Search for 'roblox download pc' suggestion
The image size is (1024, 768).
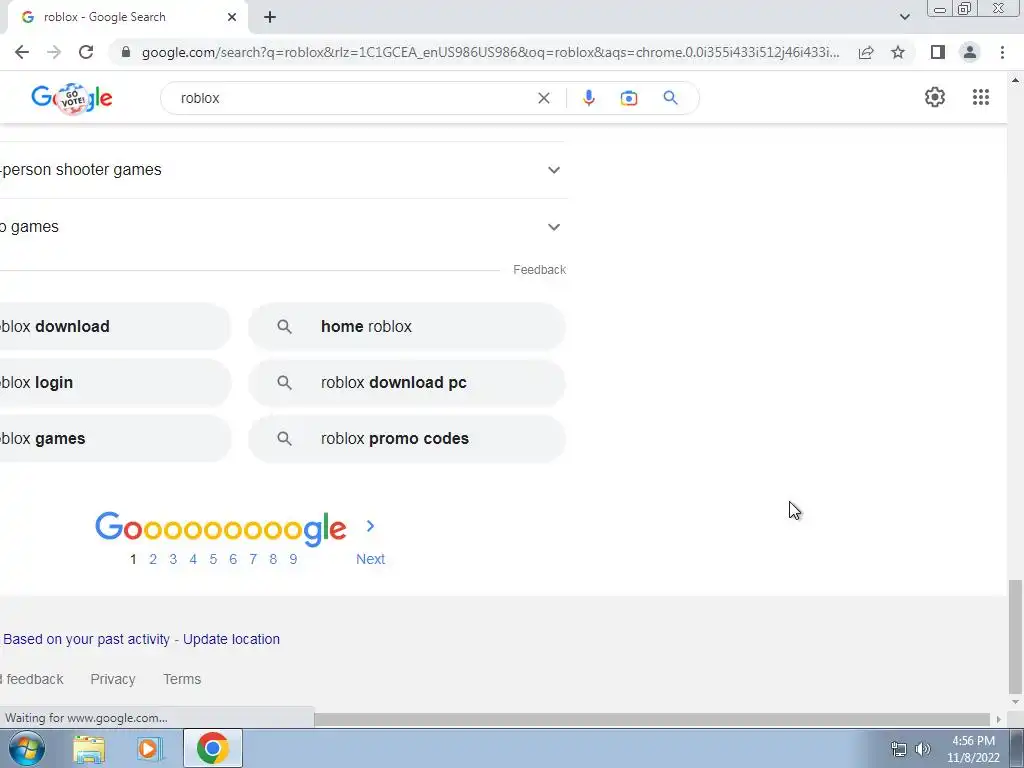[x=407, y=383]
